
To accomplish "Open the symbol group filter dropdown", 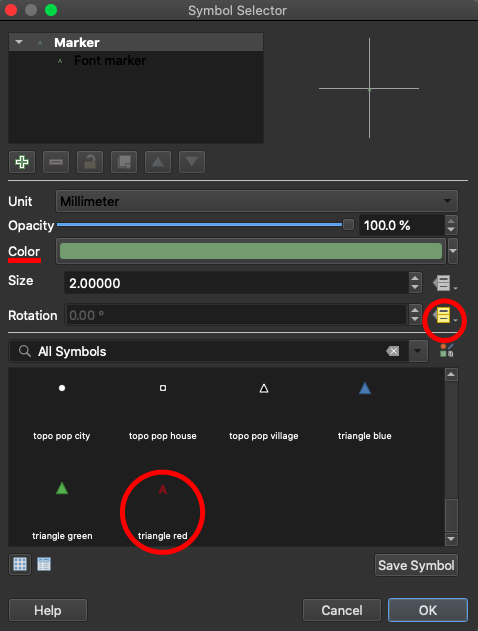I will point(418,351).
